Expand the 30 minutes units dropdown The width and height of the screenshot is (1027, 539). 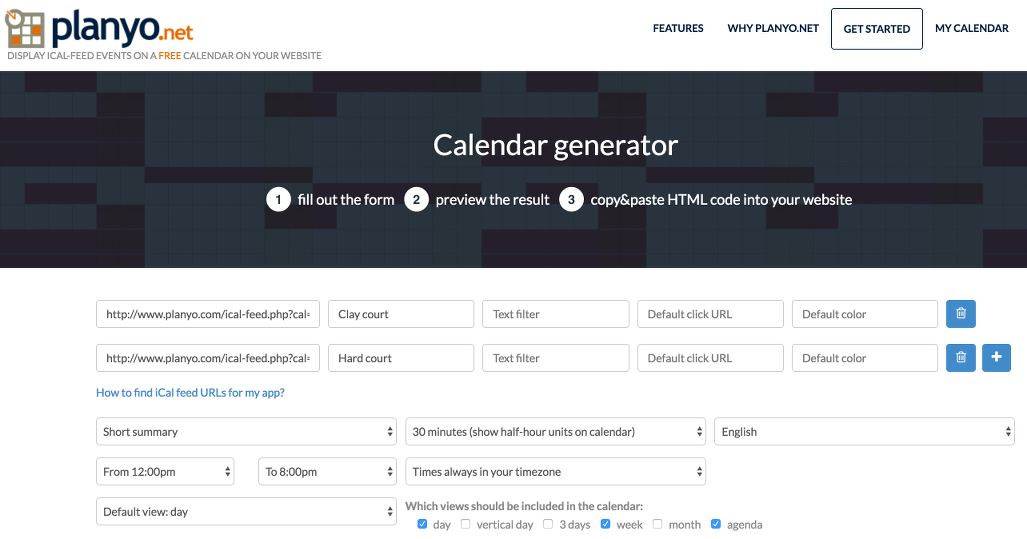pos(555,432)
